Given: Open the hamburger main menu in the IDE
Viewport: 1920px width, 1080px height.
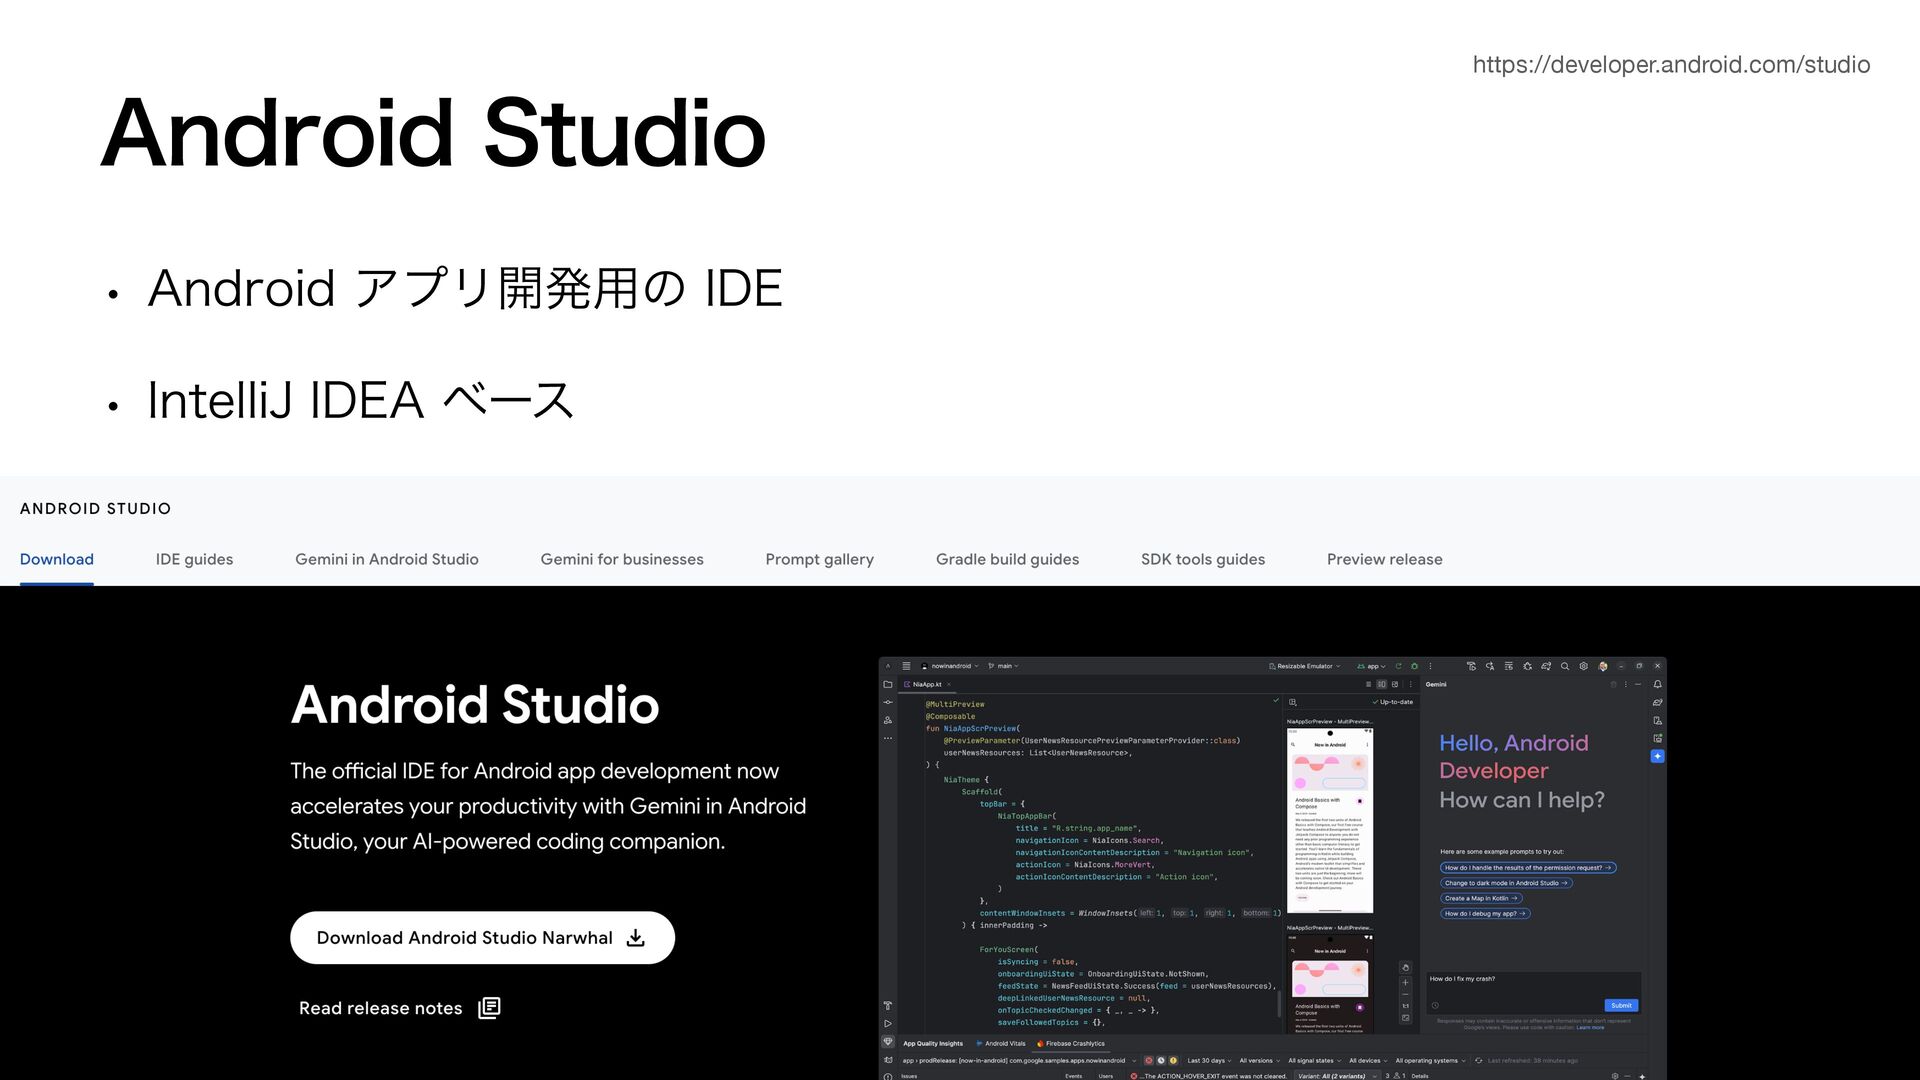Looking at the screenshot, I should point(906,666).
